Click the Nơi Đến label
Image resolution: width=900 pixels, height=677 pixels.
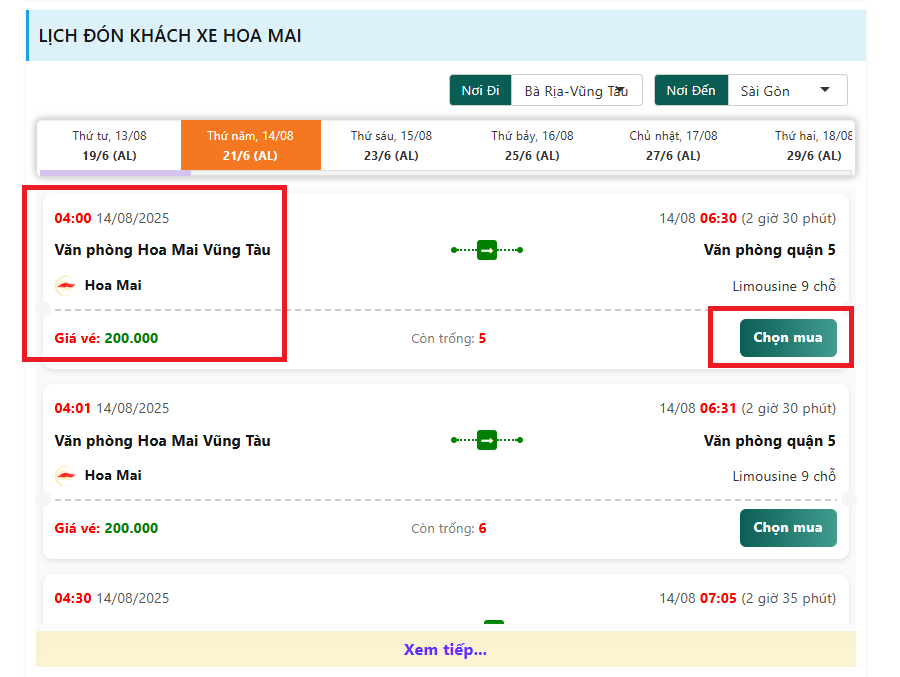691,91
